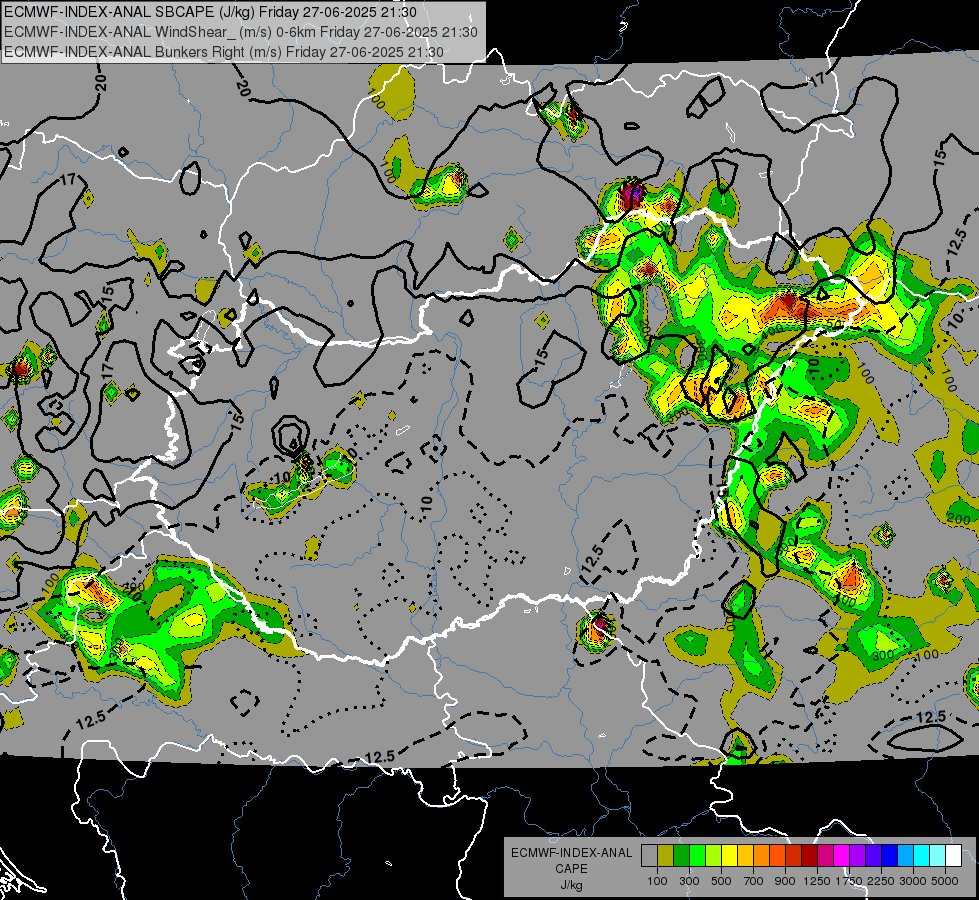Click the 100 tick label under legend bar
The height and width of the screenshot is (900, 979).
[x=657, y=881]
